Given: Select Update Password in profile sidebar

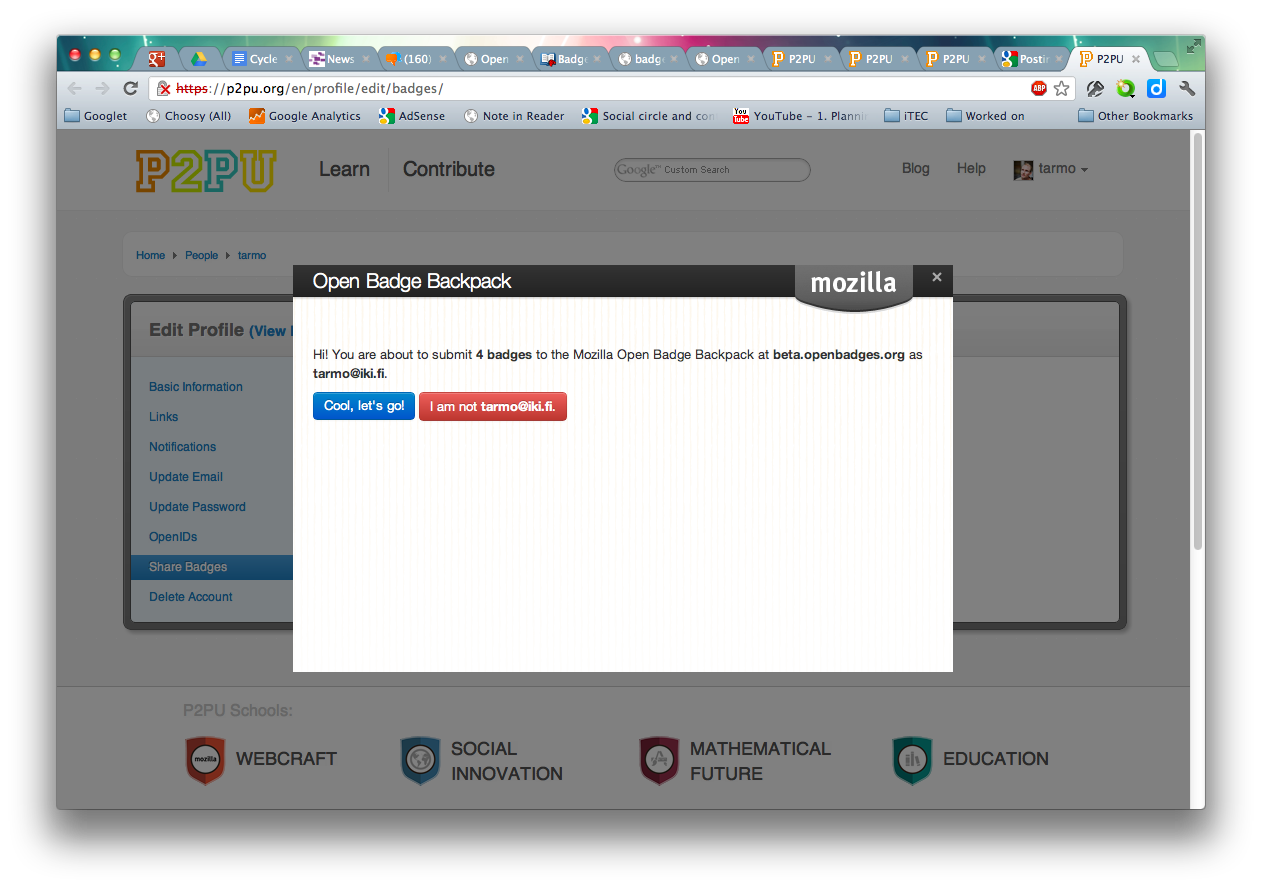Looking at the screenshot, I should (197, 507).
